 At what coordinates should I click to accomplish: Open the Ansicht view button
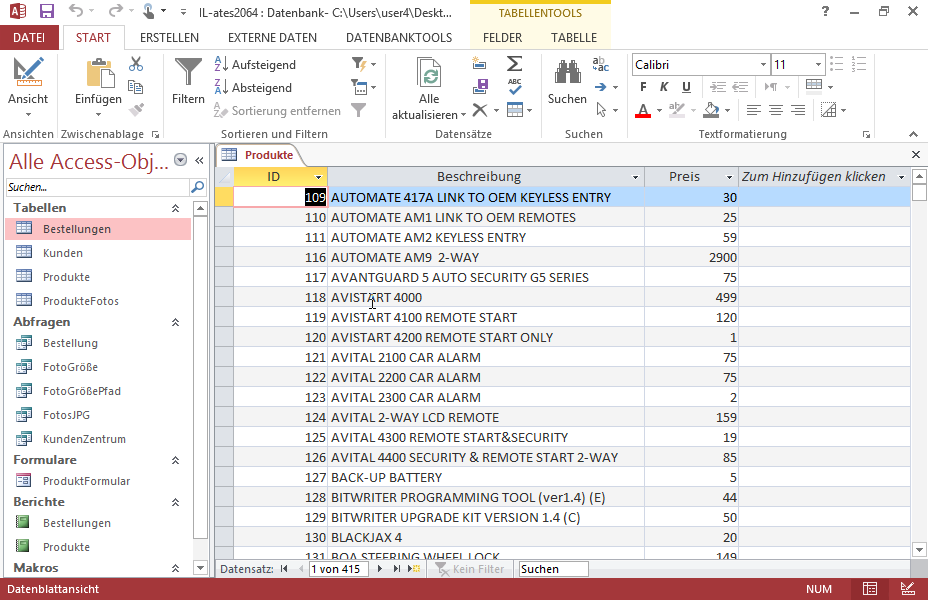click(28, 87)
